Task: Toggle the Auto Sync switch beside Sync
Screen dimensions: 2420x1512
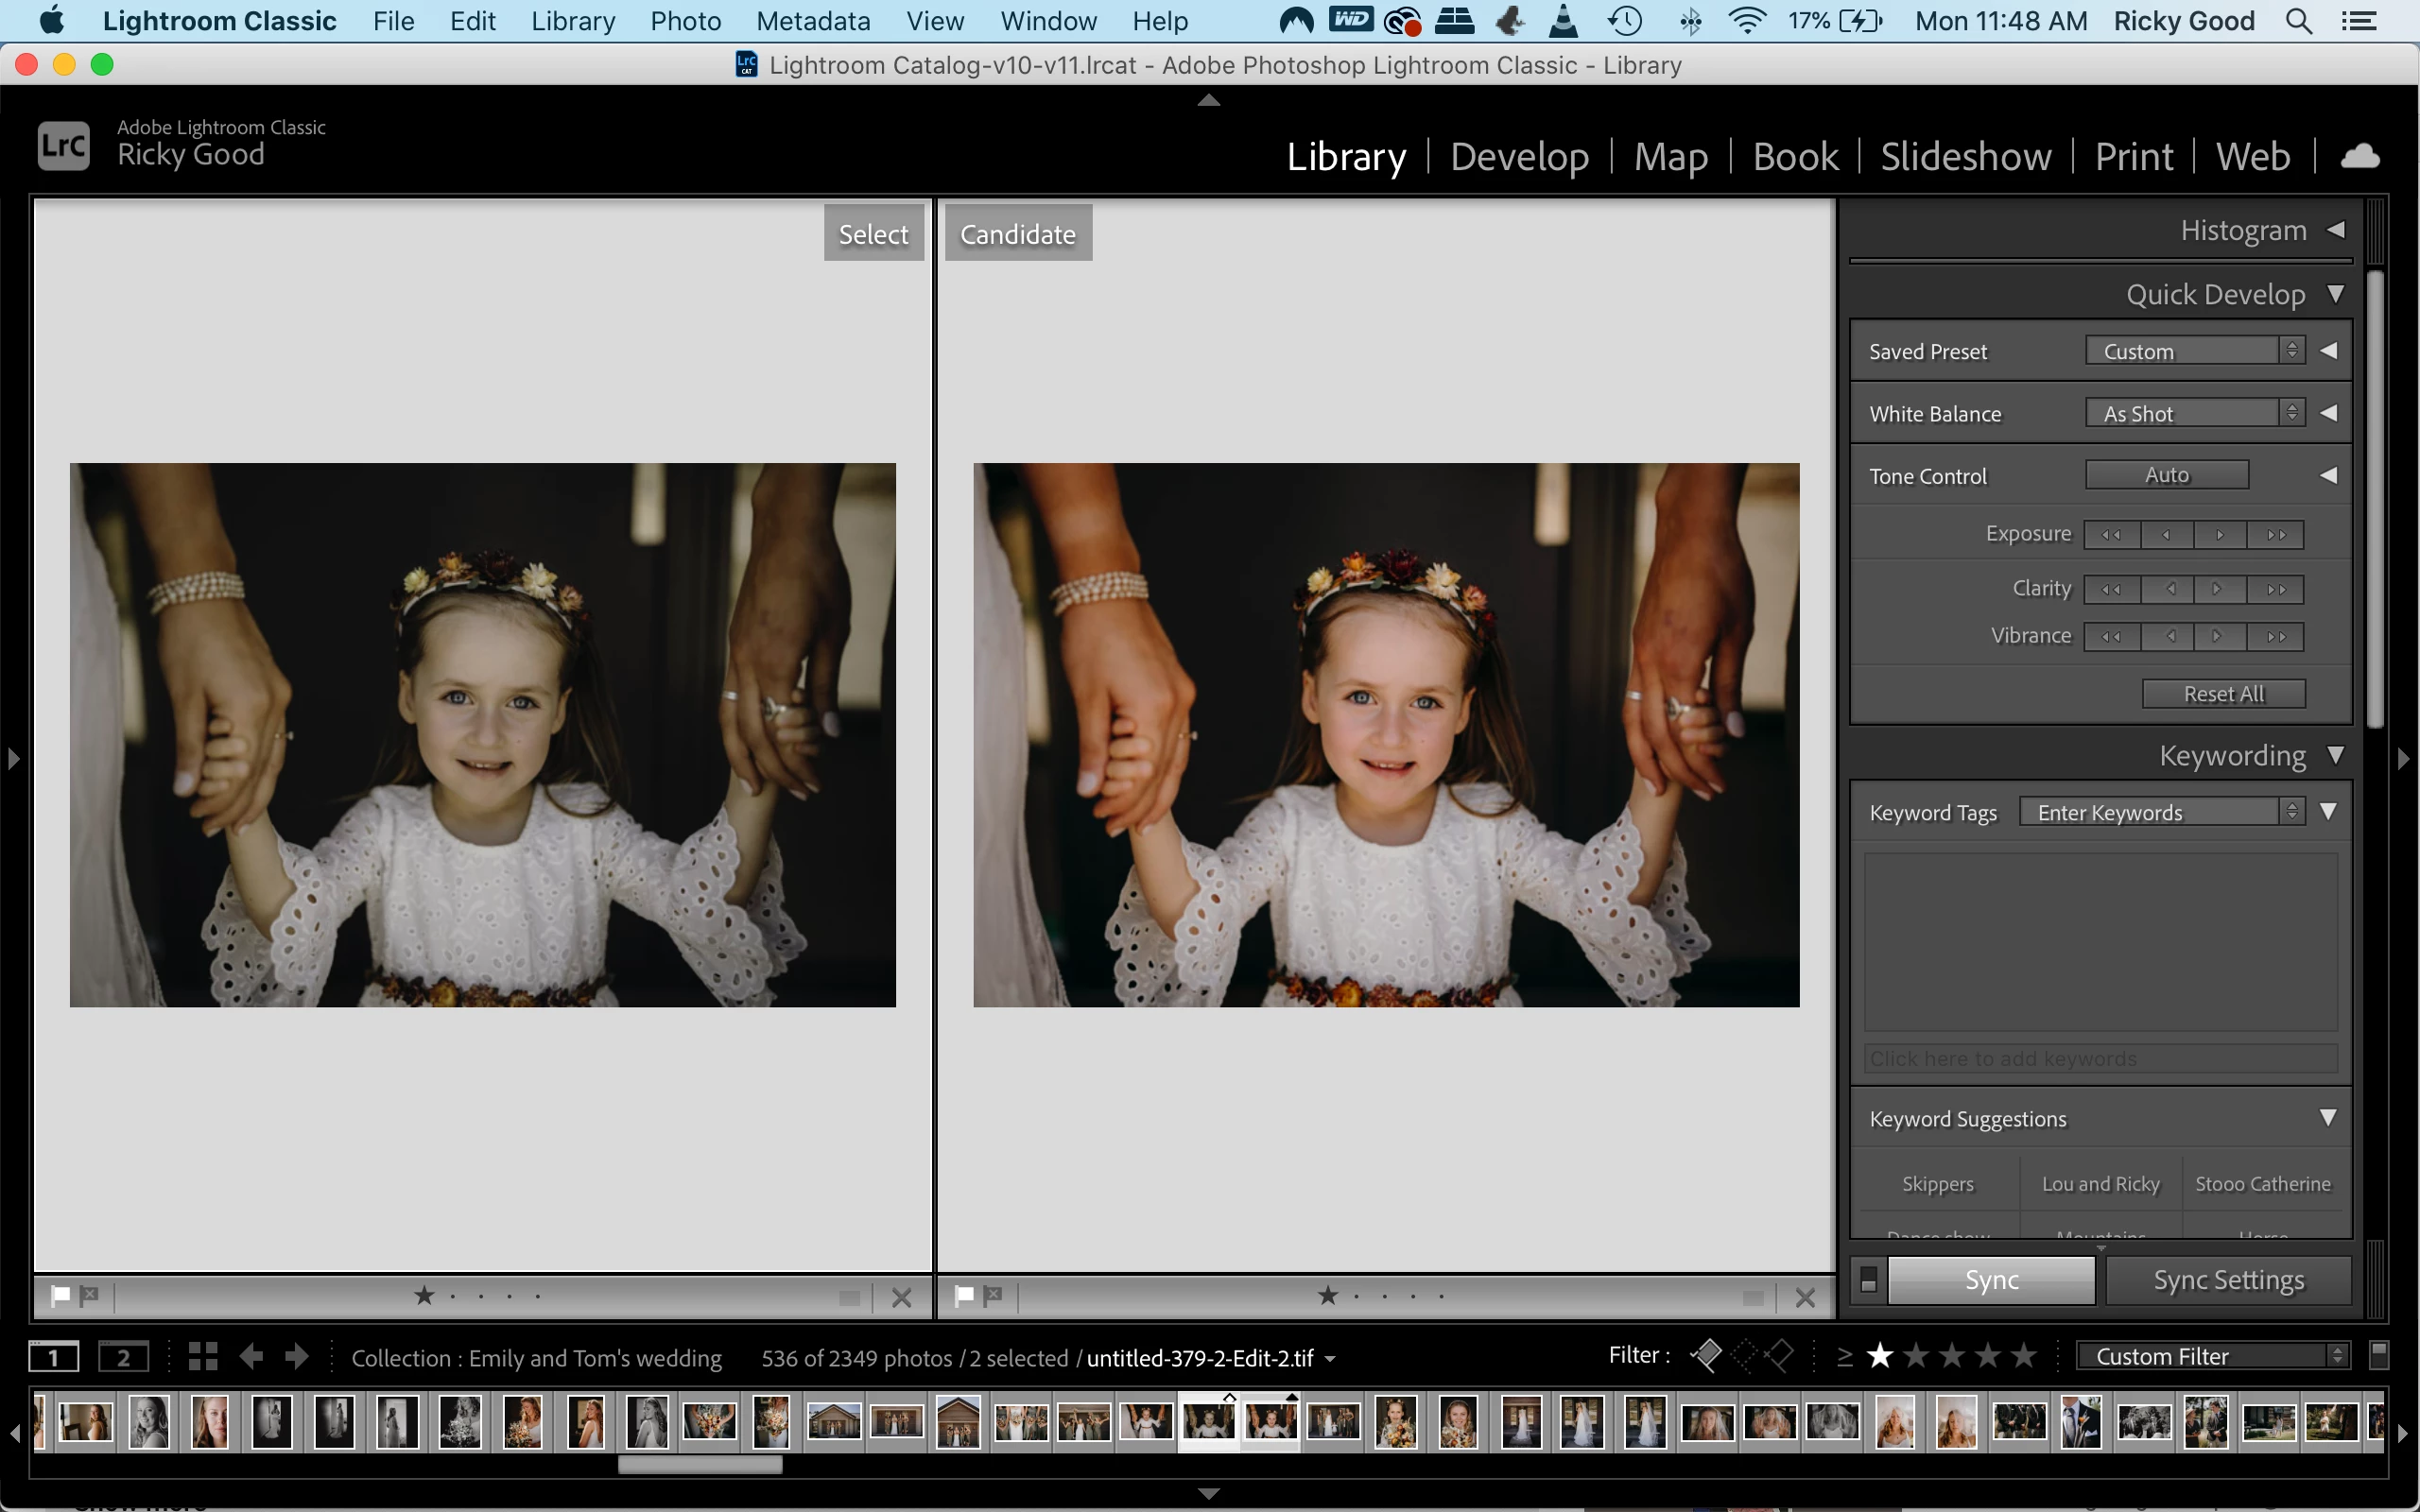Action: (1867, 1280)
